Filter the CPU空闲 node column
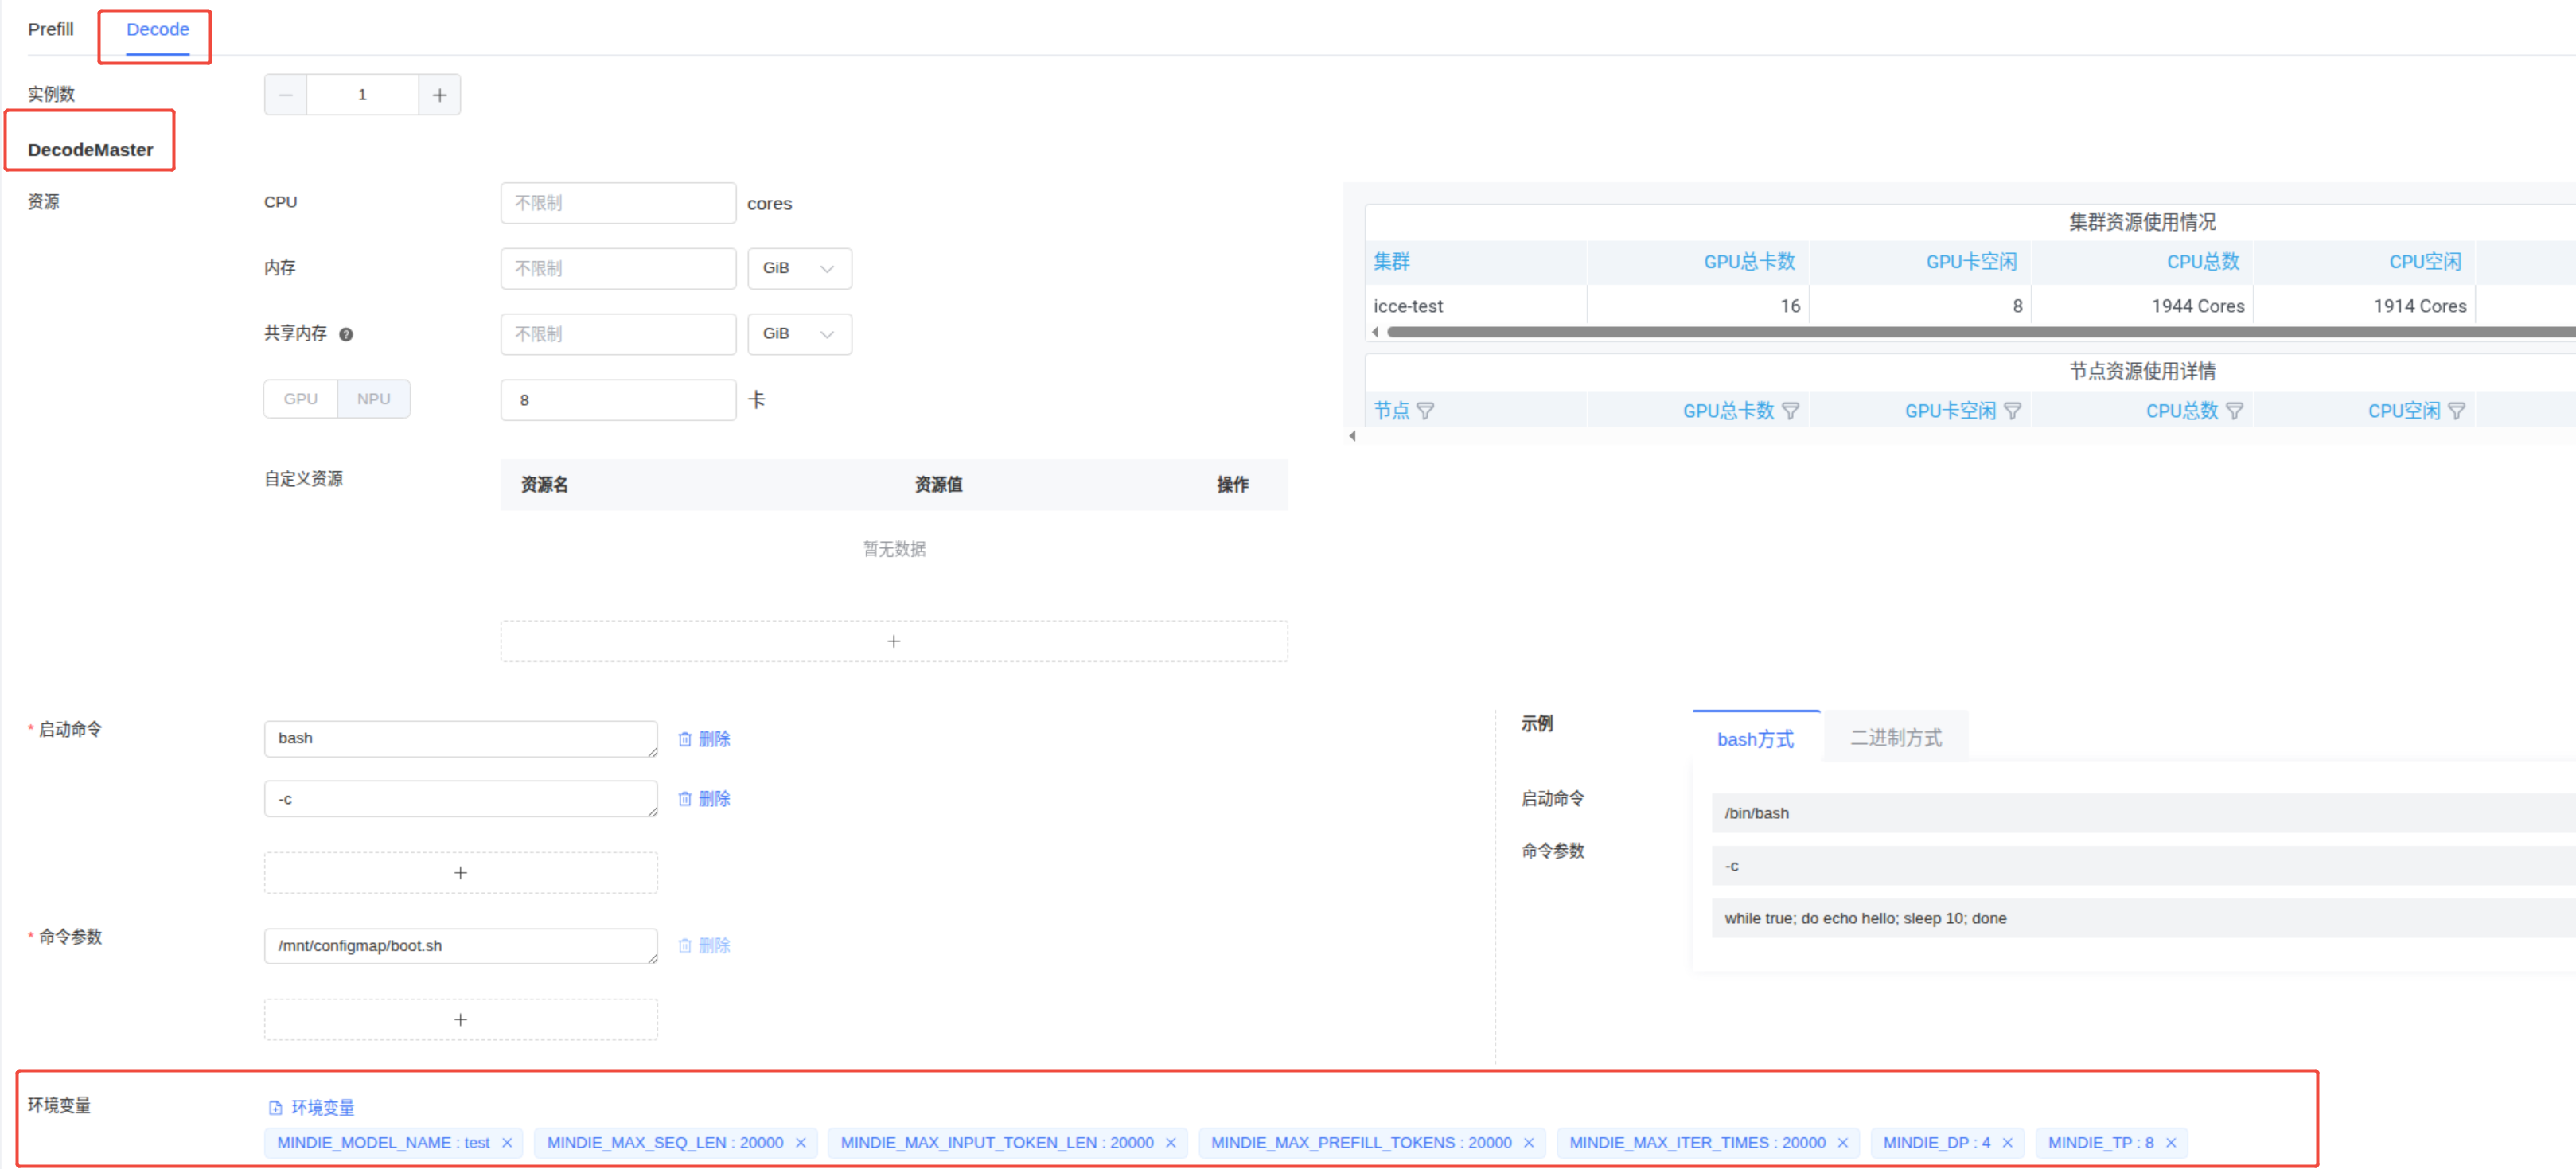2576x1169 pixels. click(2457, 411)
